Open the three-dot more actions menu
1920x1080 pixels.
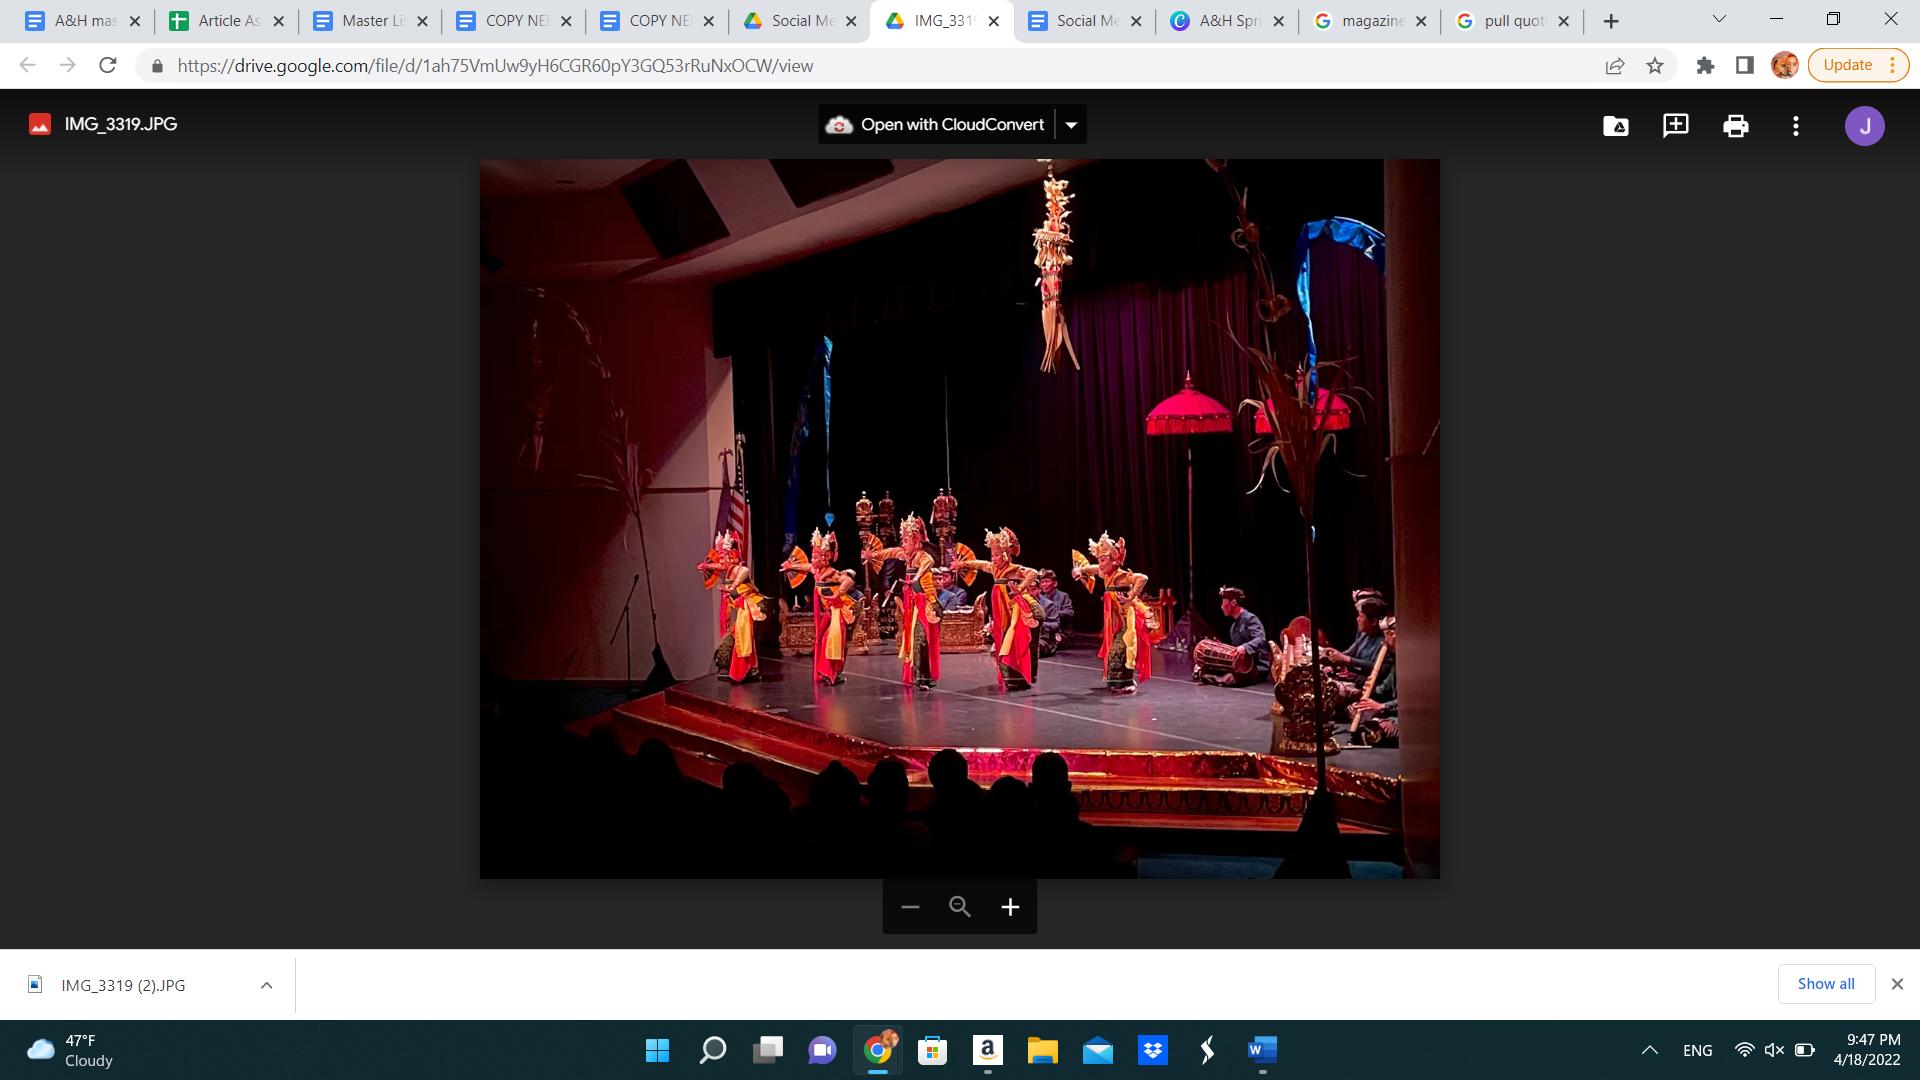tap(1795, 126)
